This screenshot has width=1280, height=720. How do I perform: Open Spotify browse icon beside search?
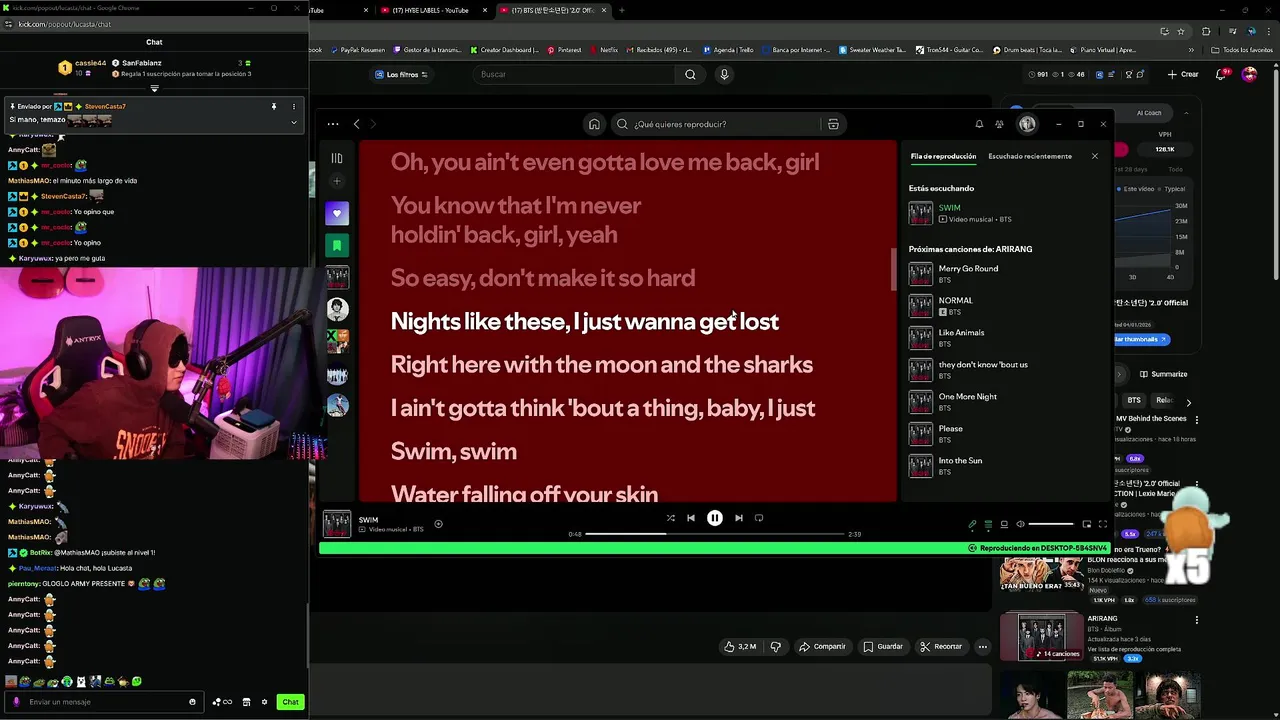tap(833, 124)
